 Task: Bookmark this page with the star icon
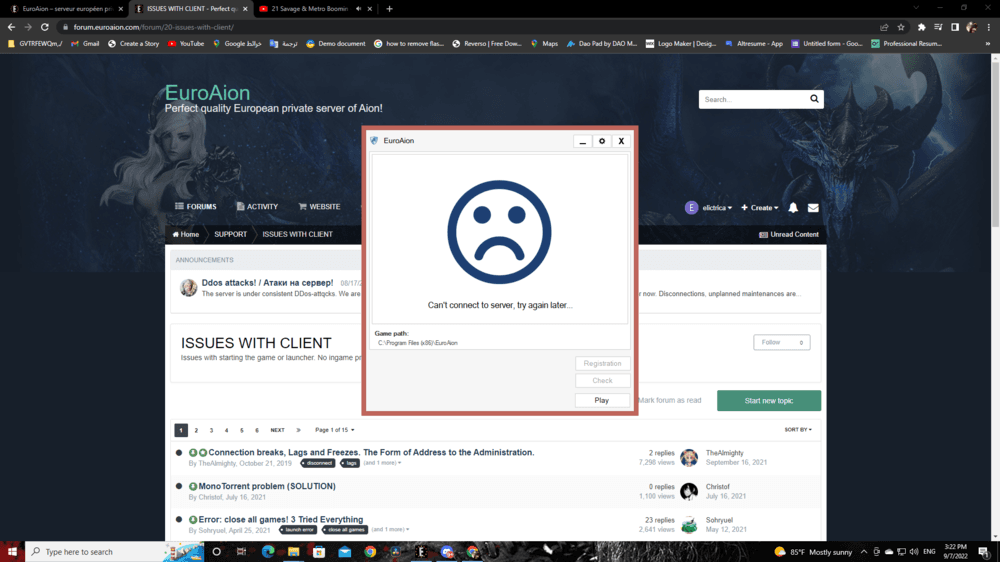click(901, 27)
